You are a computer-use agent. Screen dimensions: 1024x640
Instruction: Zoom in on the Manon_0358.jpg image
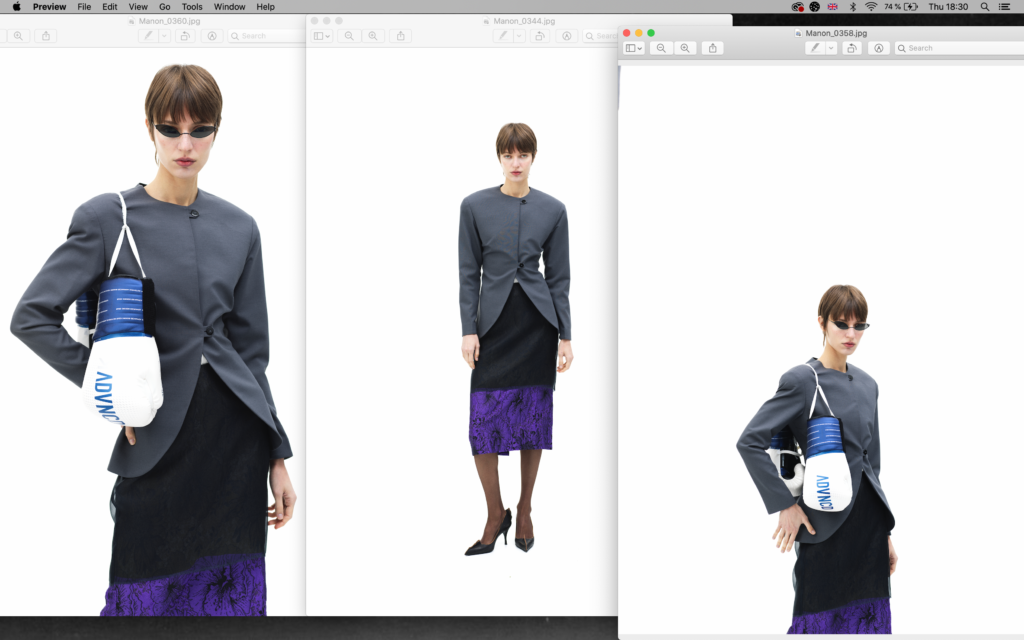685,48
